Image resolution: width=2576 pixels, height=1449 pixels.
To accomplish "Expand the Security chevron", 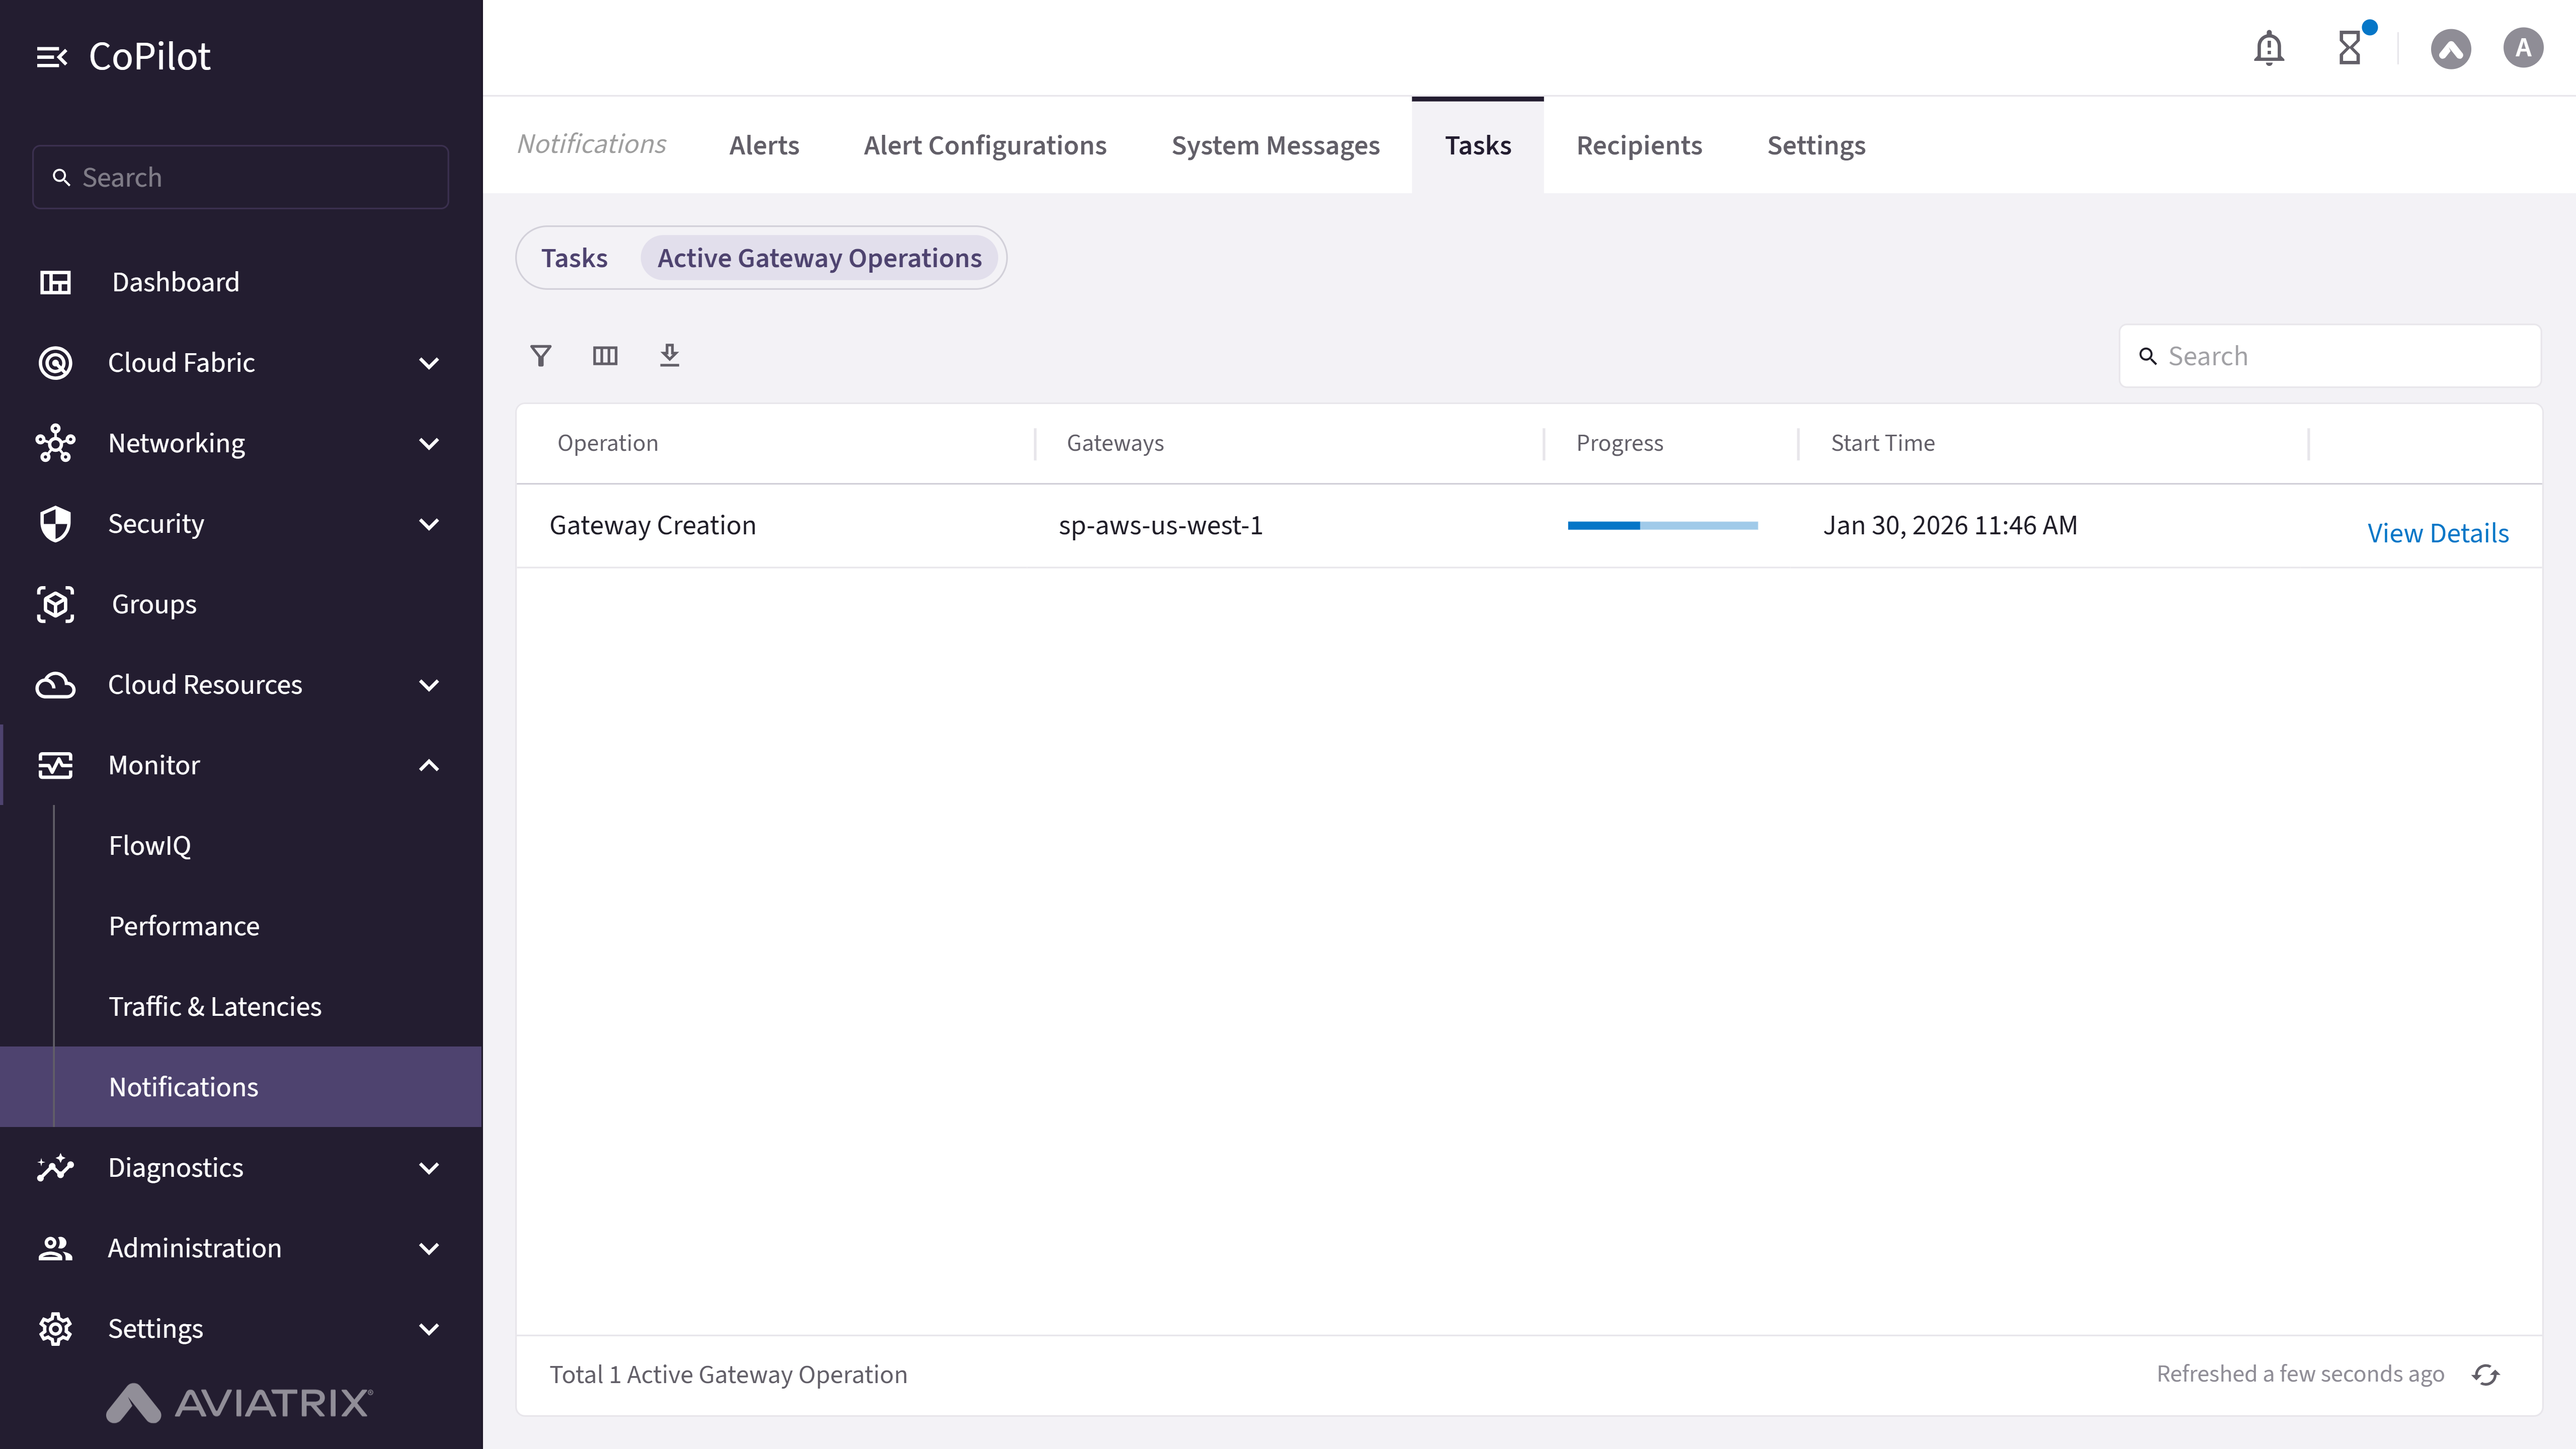I will [429, 524].
